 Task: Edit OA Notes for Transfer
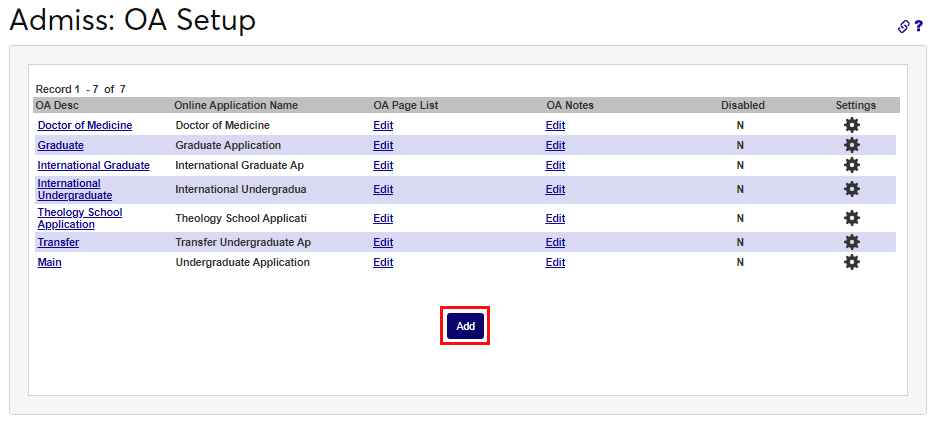pos(555,242)
